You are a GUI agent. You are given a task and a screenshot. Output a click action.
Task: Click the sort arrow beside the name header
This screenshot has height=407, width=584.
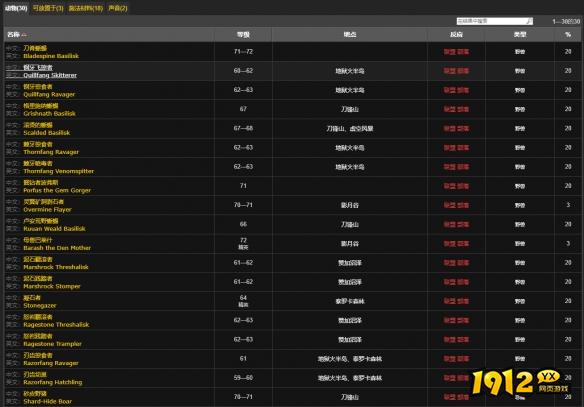click(24, 35)
